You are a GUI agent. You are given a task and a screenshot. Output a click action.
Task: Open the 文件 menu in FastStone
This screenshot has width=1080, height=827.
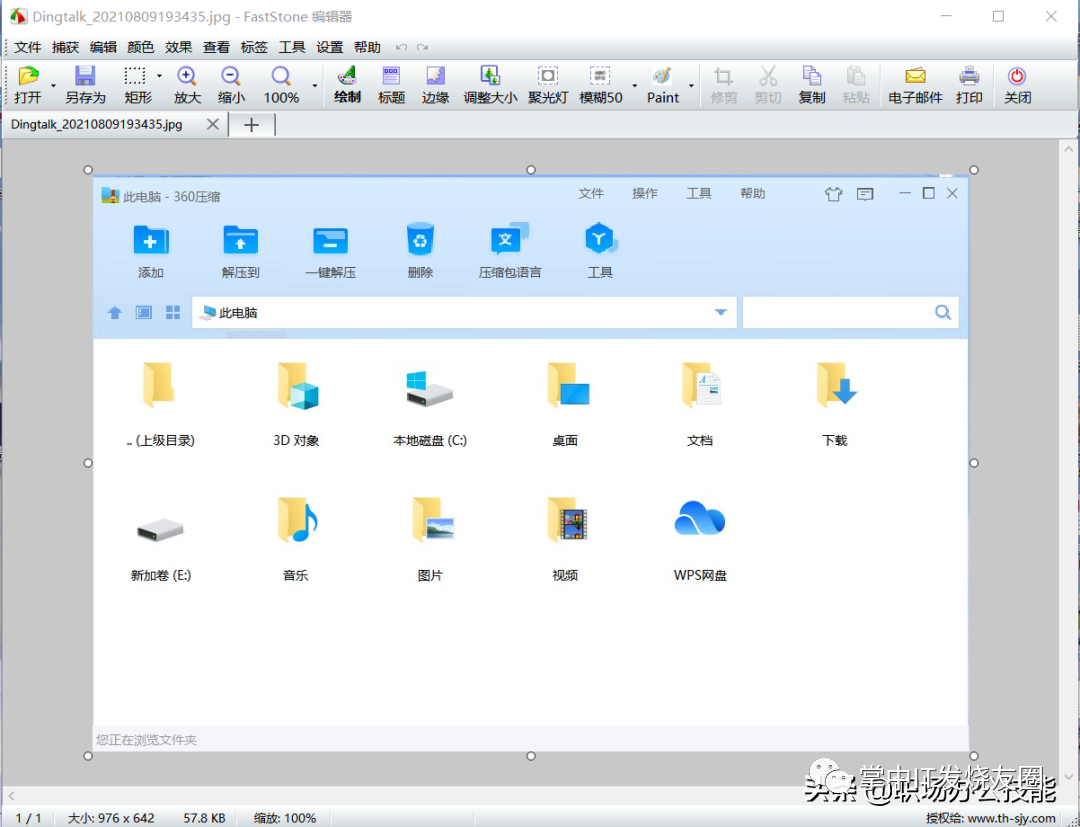28,48
